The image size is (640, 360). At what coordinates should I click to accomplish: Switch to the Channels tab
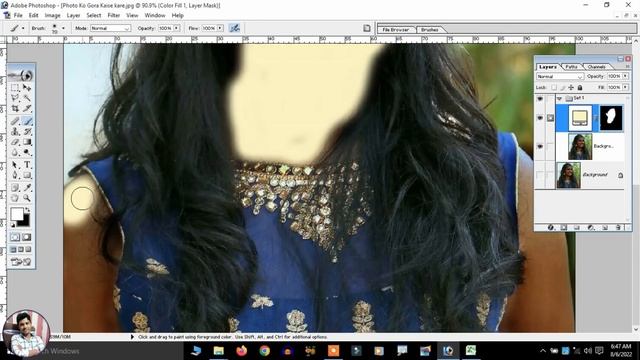(x=596, y=67)
